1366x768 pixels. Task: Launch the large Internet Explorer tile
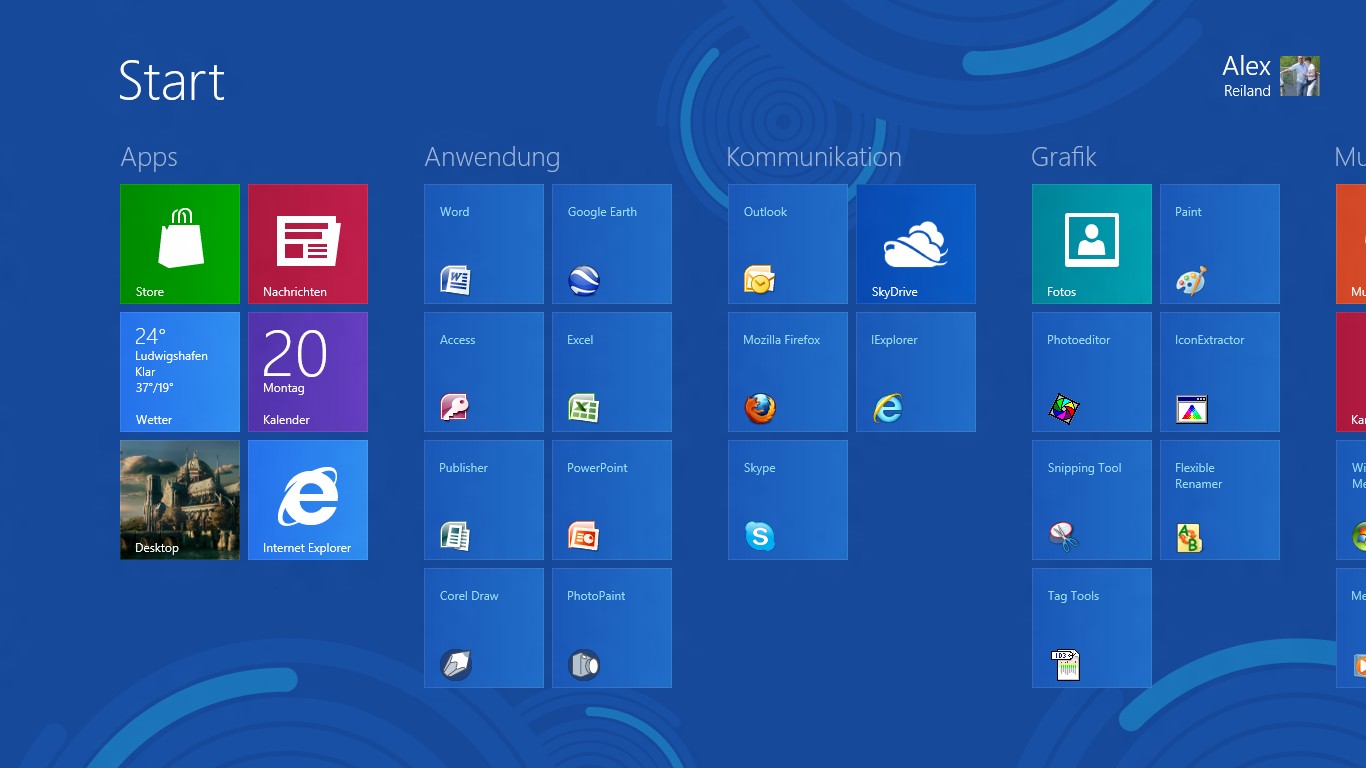coord(308,500)
